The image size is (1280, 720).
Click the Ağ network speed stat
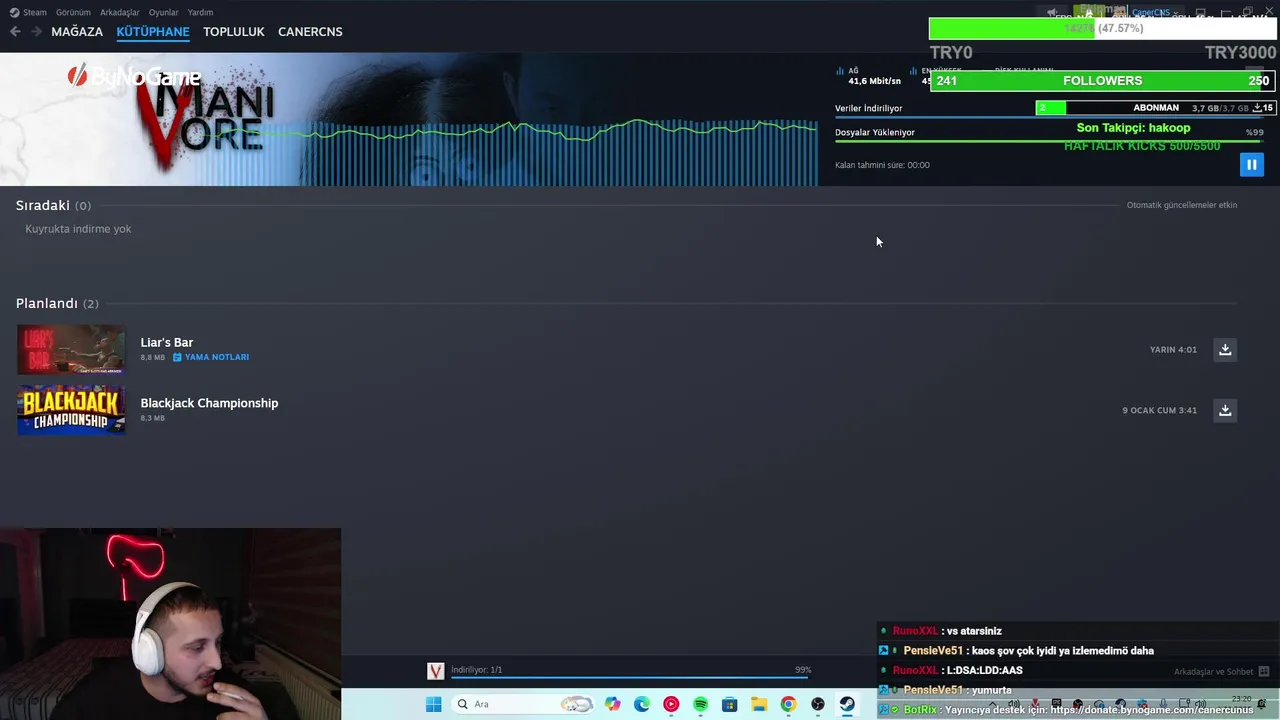(868, 76)
